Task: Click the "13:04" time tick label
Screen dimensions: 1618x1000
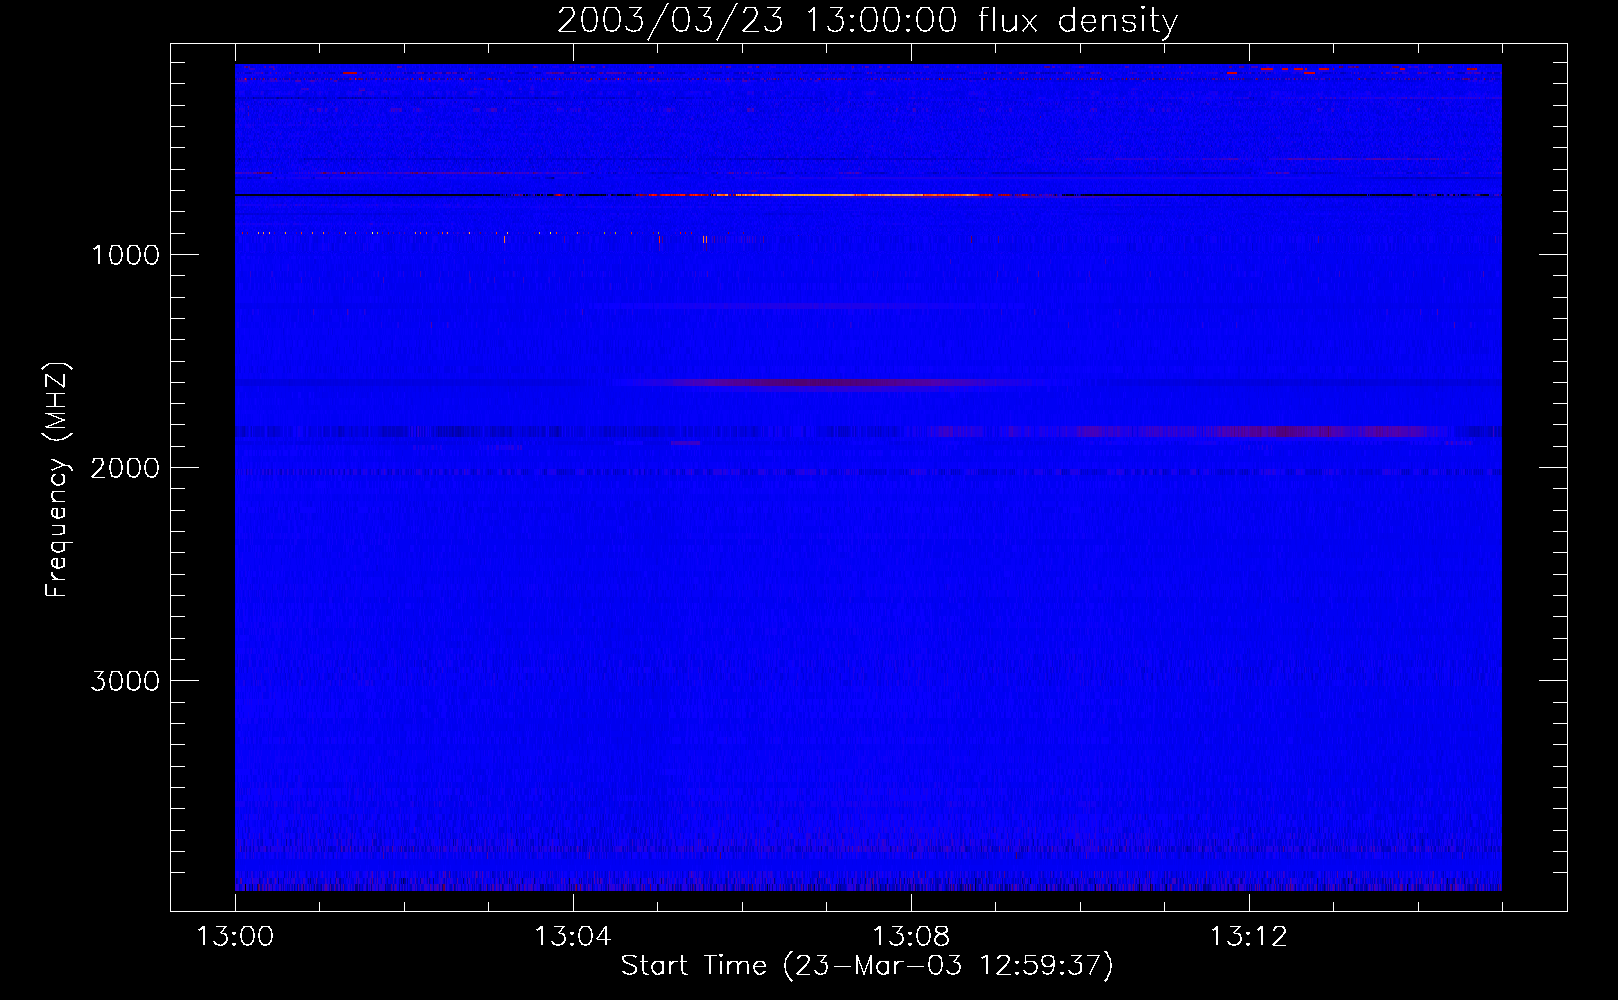Action: point(573,937)
